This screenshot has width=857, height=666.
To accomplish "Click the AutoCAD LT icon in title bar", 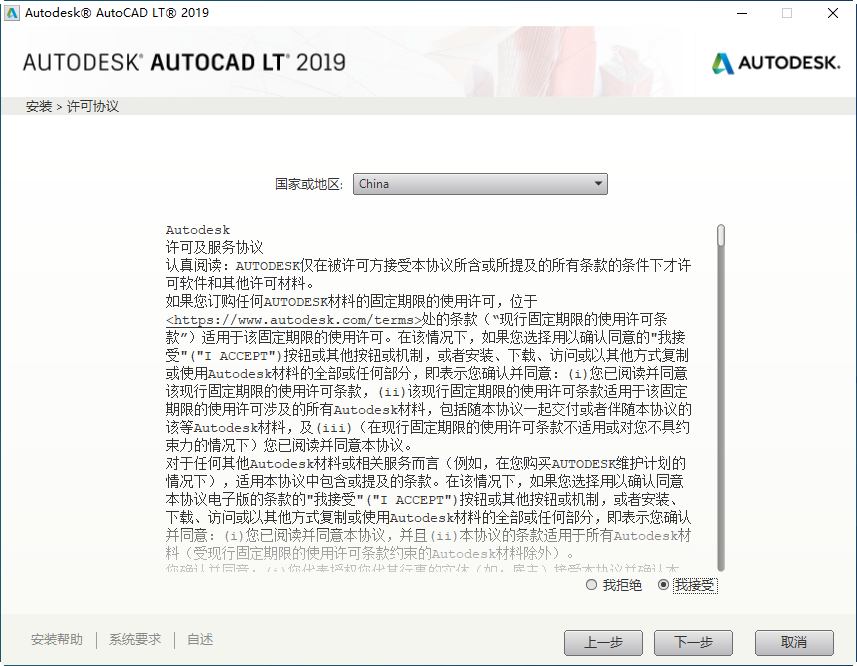I will coord(11,13).
